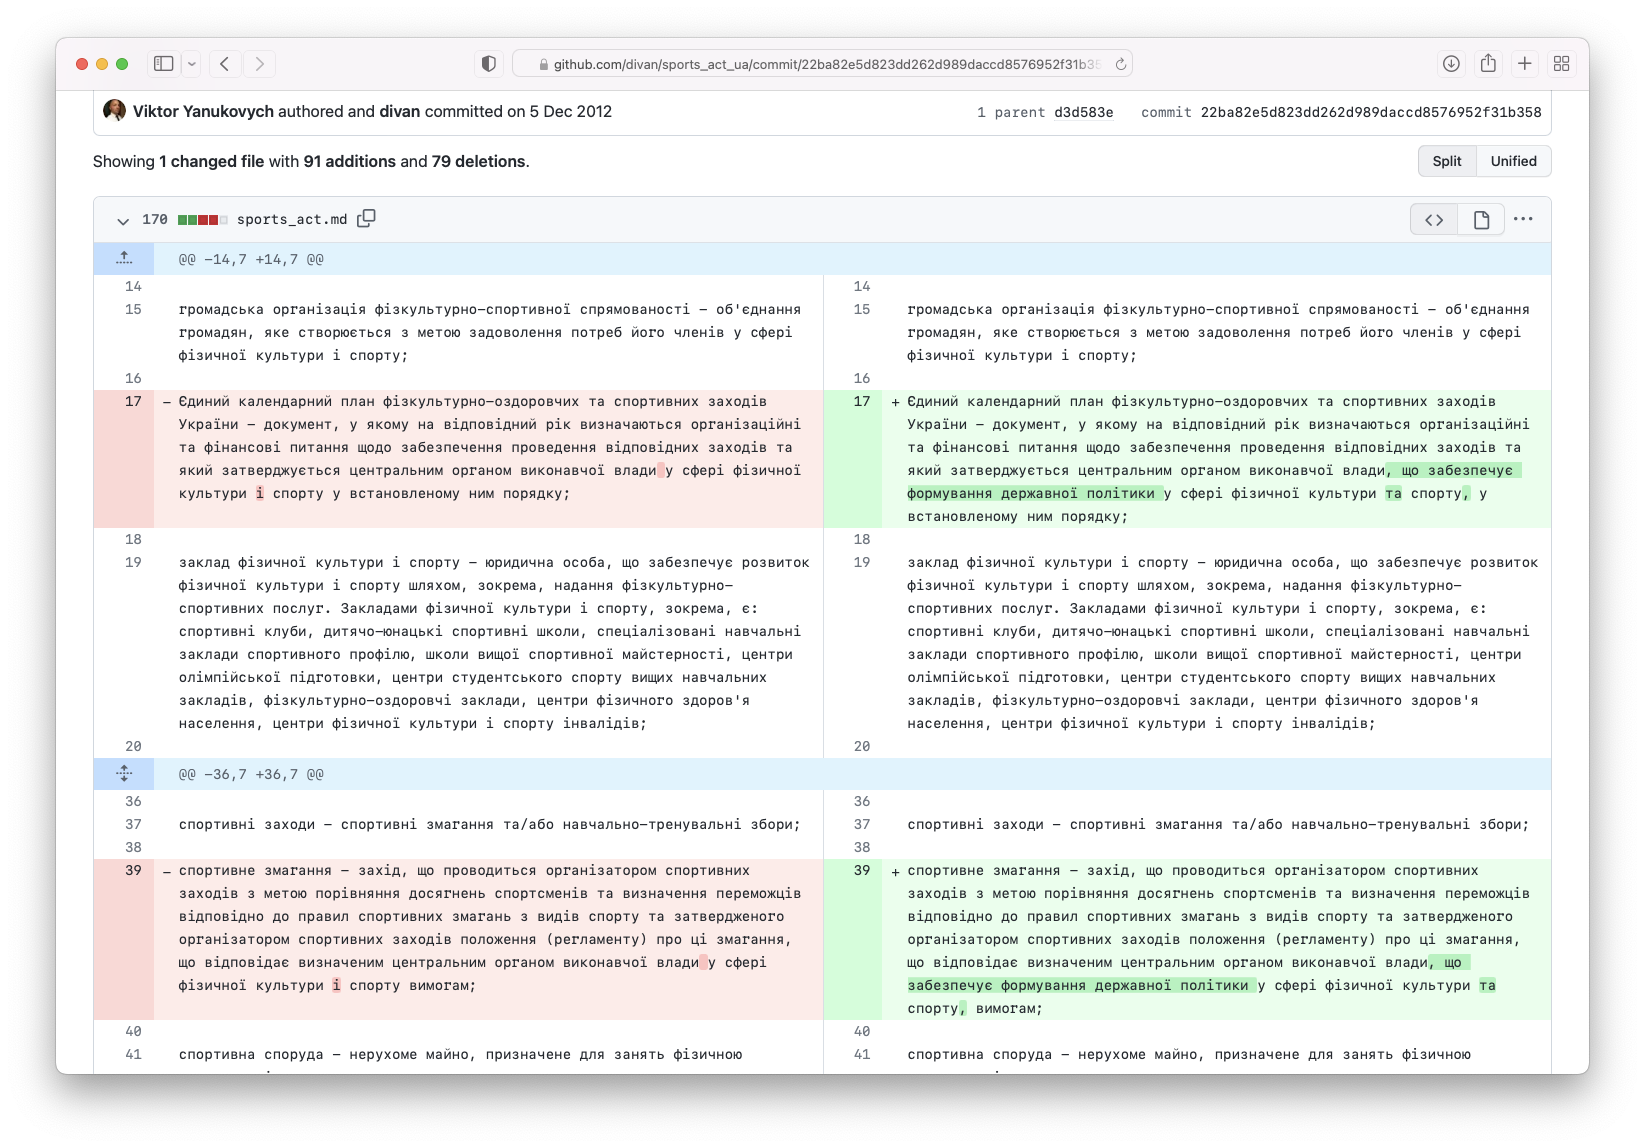The width and height of the screenshot is (1645, 1148).
Task: Open Viktor Yanukovych author link
Action: pos(203,111)
